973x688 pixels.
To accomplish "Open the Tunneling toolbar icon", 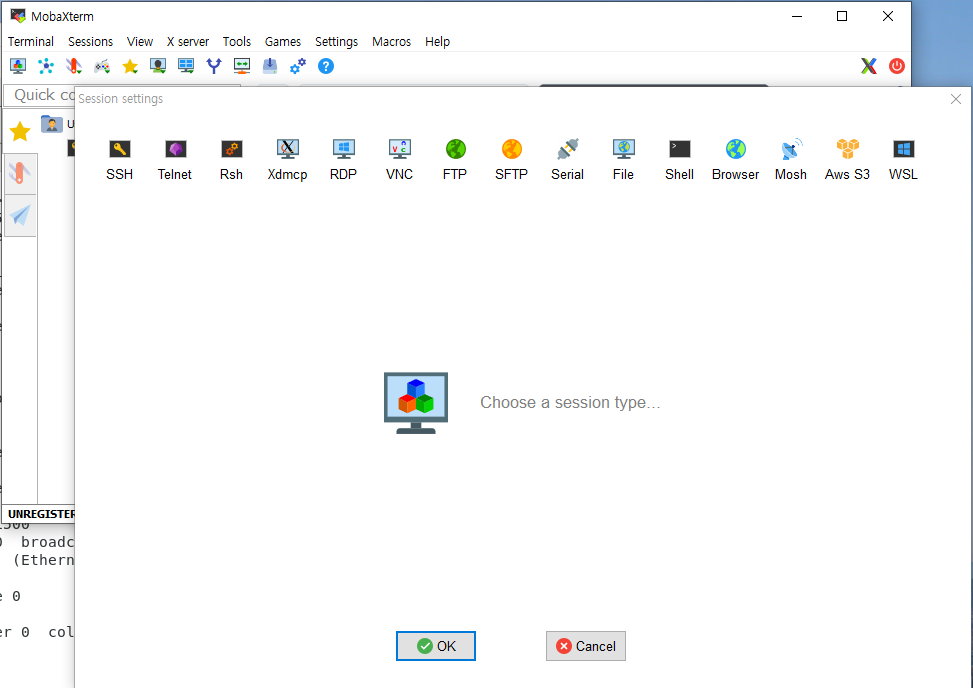I will (x=242, y=66).
